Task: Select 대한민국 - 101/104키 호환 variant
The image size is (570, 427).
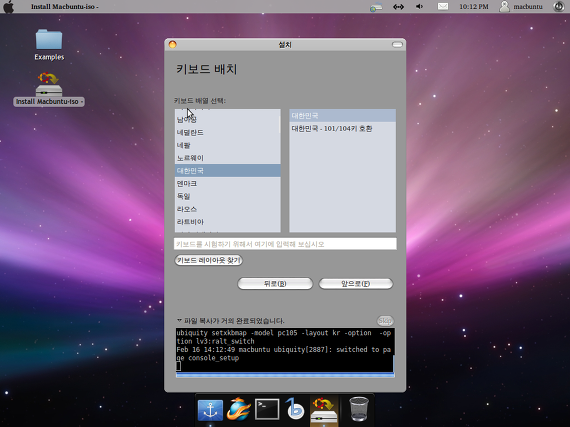Action: (x=342, y=129)
